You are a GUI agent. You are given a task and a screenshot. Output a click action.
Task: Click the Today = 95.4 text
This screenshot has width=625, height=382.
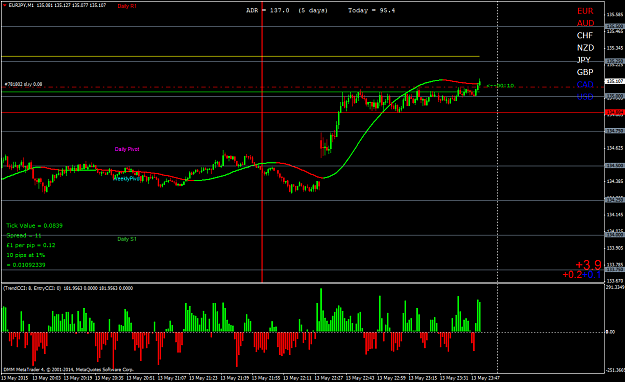pos(371,10)
